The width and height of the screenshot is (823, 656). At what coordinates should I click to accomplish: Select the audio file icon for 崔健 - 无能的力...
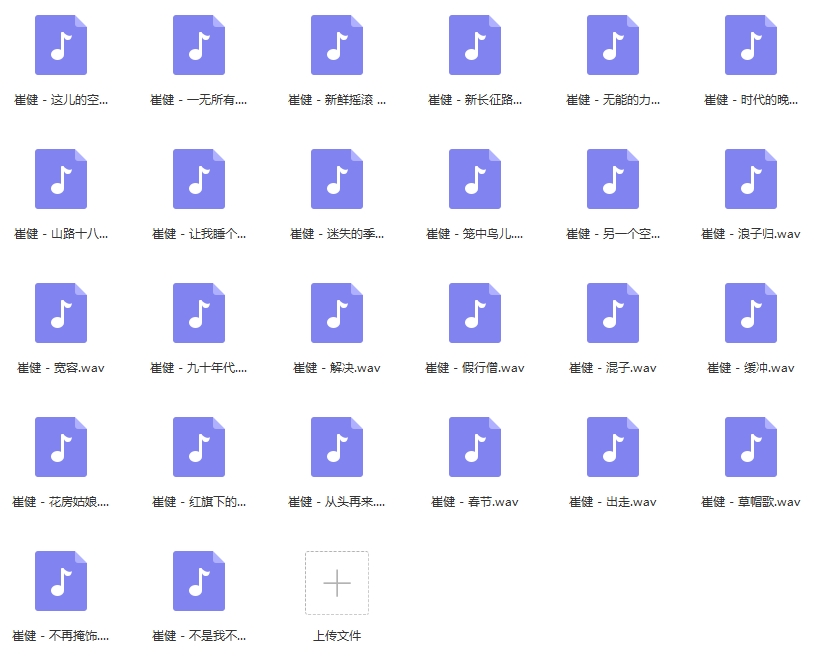[613, 45]
